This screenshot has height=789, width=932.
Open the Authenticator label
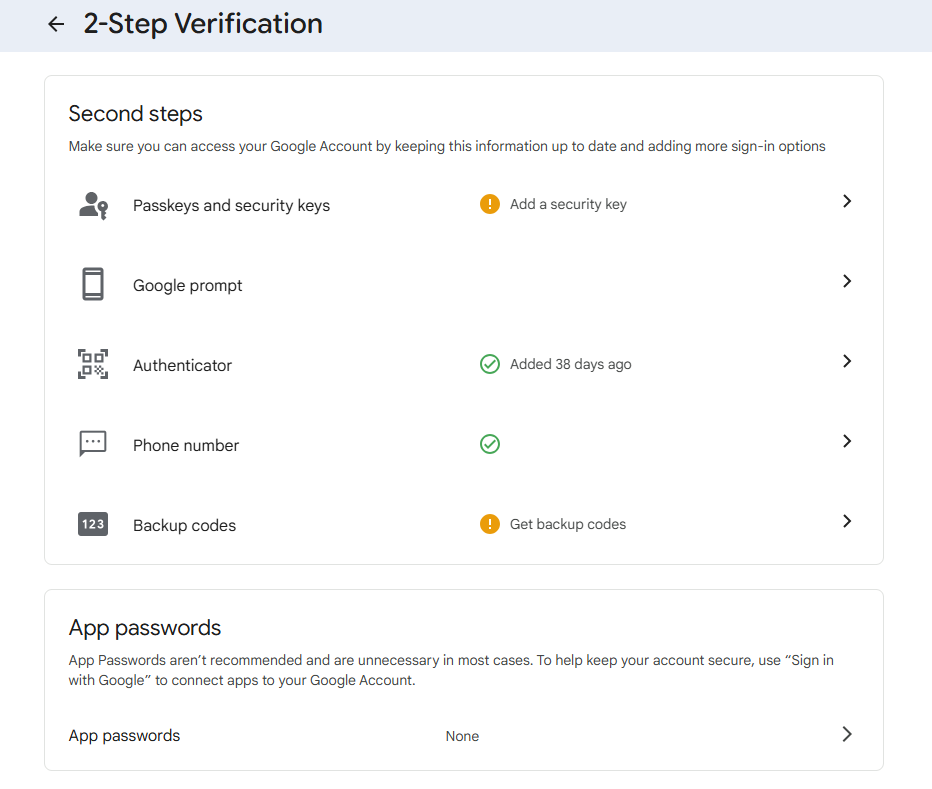[182, 365]
